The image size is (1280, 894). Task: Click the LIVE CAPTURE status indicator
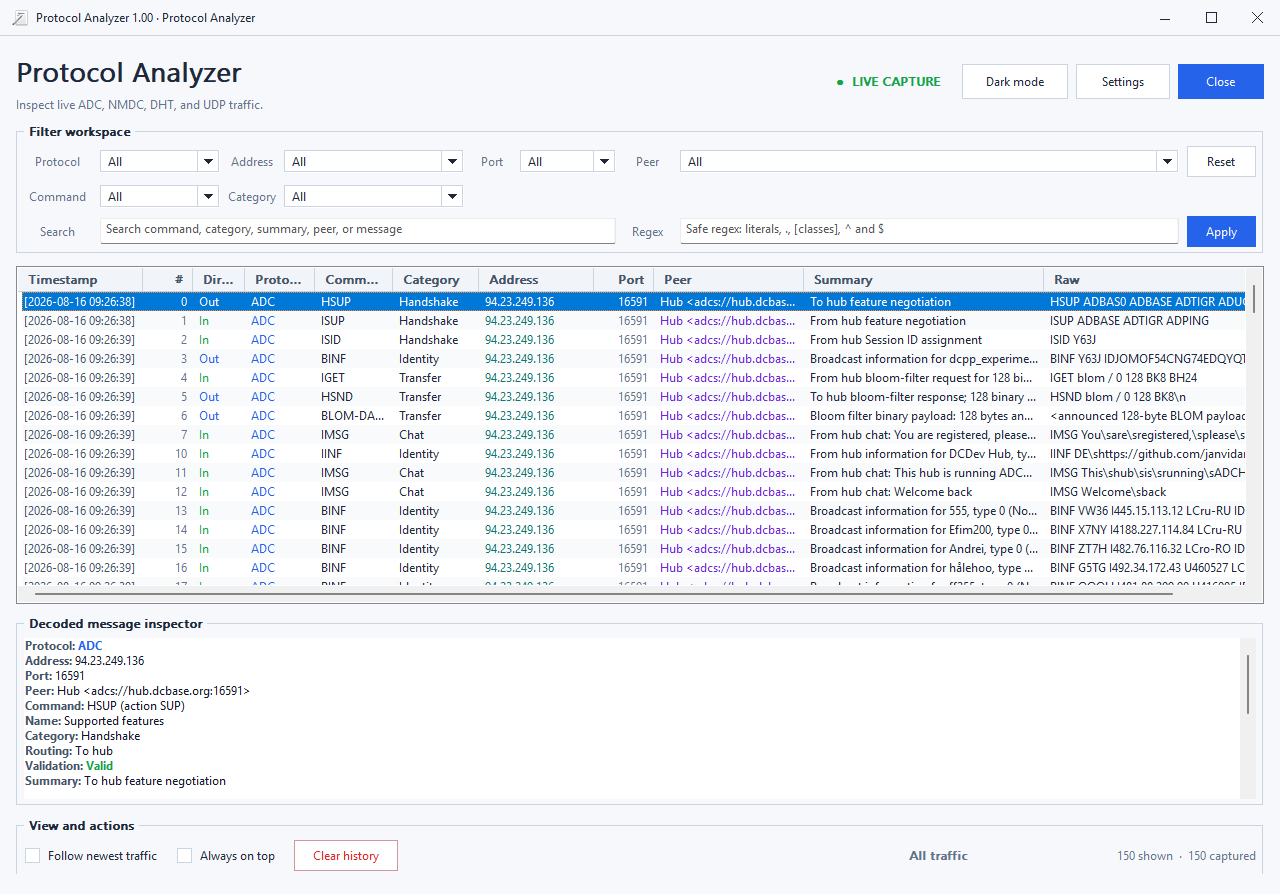coord(889,82)
